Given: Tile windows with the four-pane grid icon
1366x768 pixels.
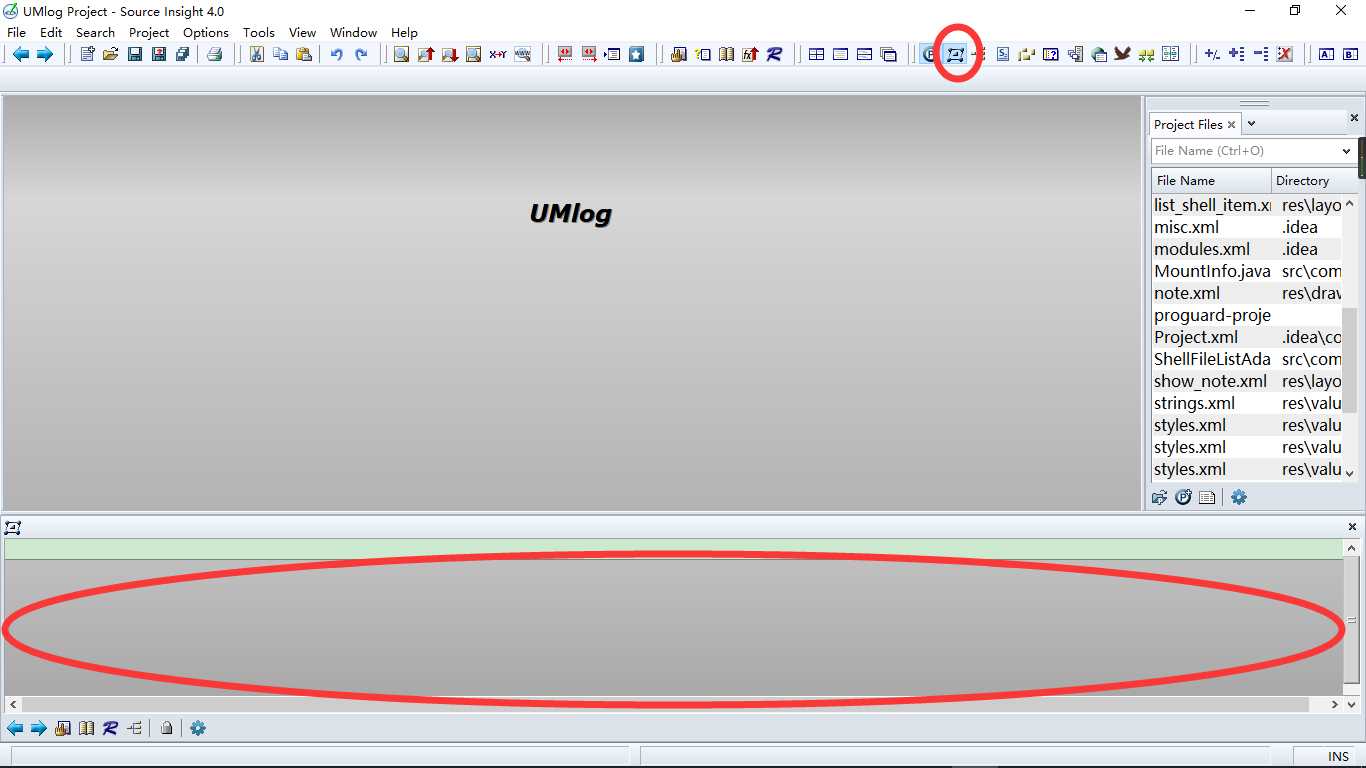Looking at the screenshot, I should (x=816, y=54).
